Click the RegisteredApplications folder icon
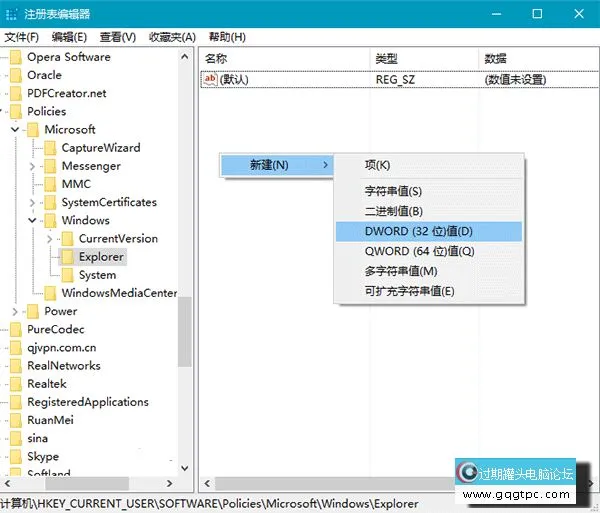Image resolution: width=600 pixels, height=513 pixels. (x=16, y=402)
